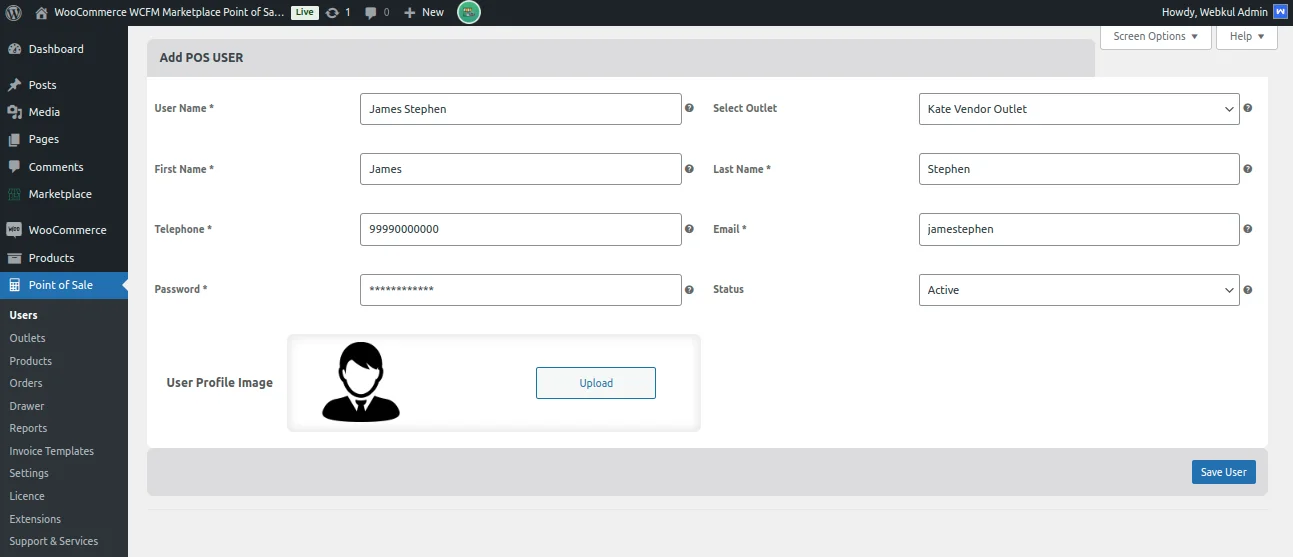
Task: Click the Last Name input field
Action: tap(1079, 169)
